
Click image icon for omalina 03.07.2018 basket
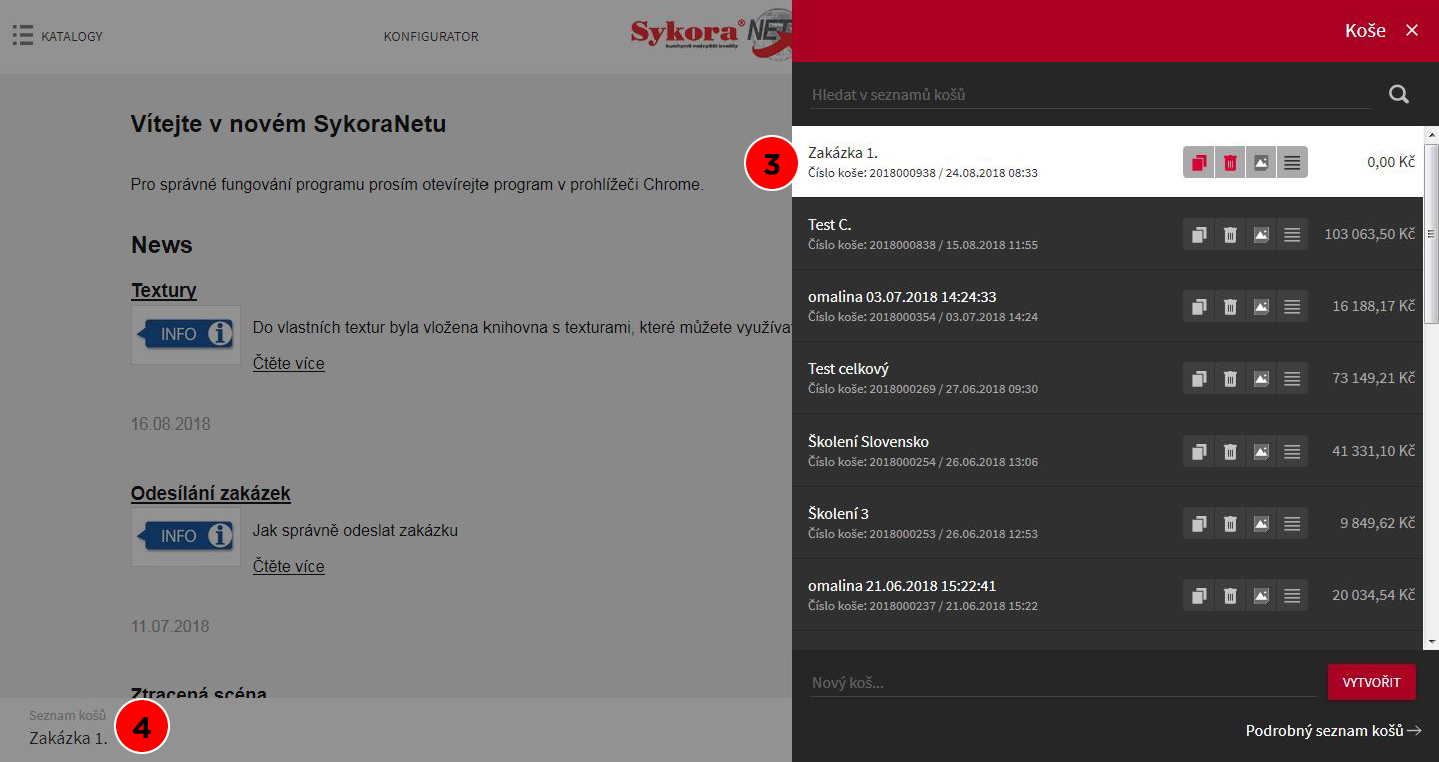(1261, 307)
